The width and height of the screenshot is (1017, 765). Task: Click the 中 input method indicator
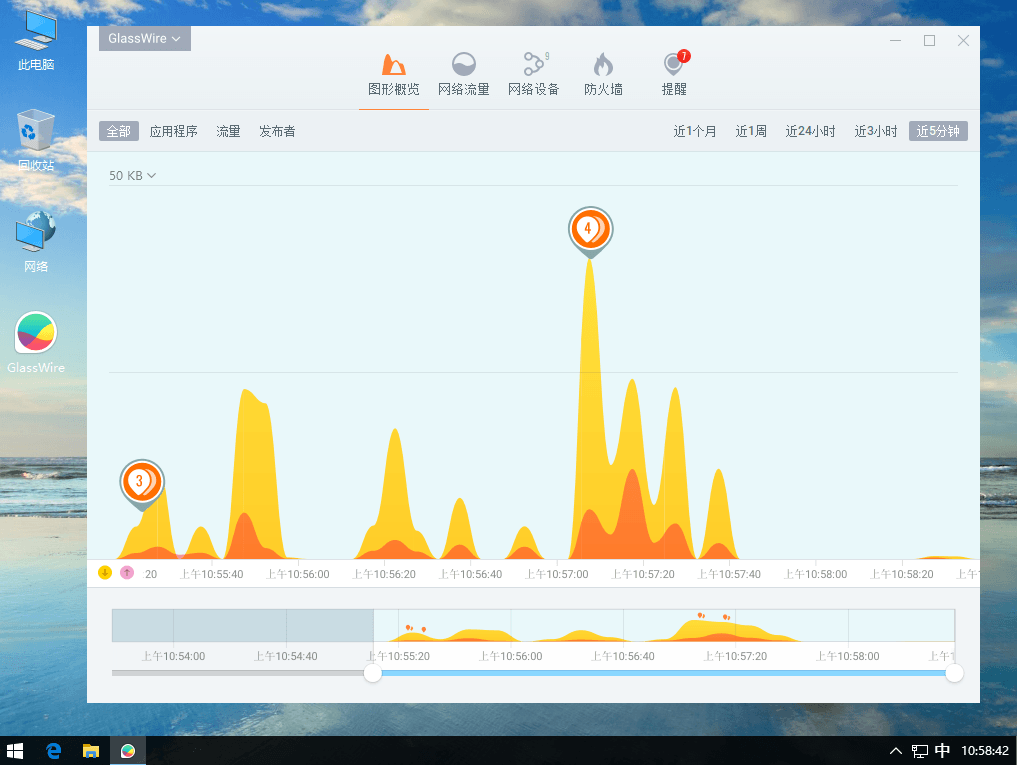pos(942,751)
